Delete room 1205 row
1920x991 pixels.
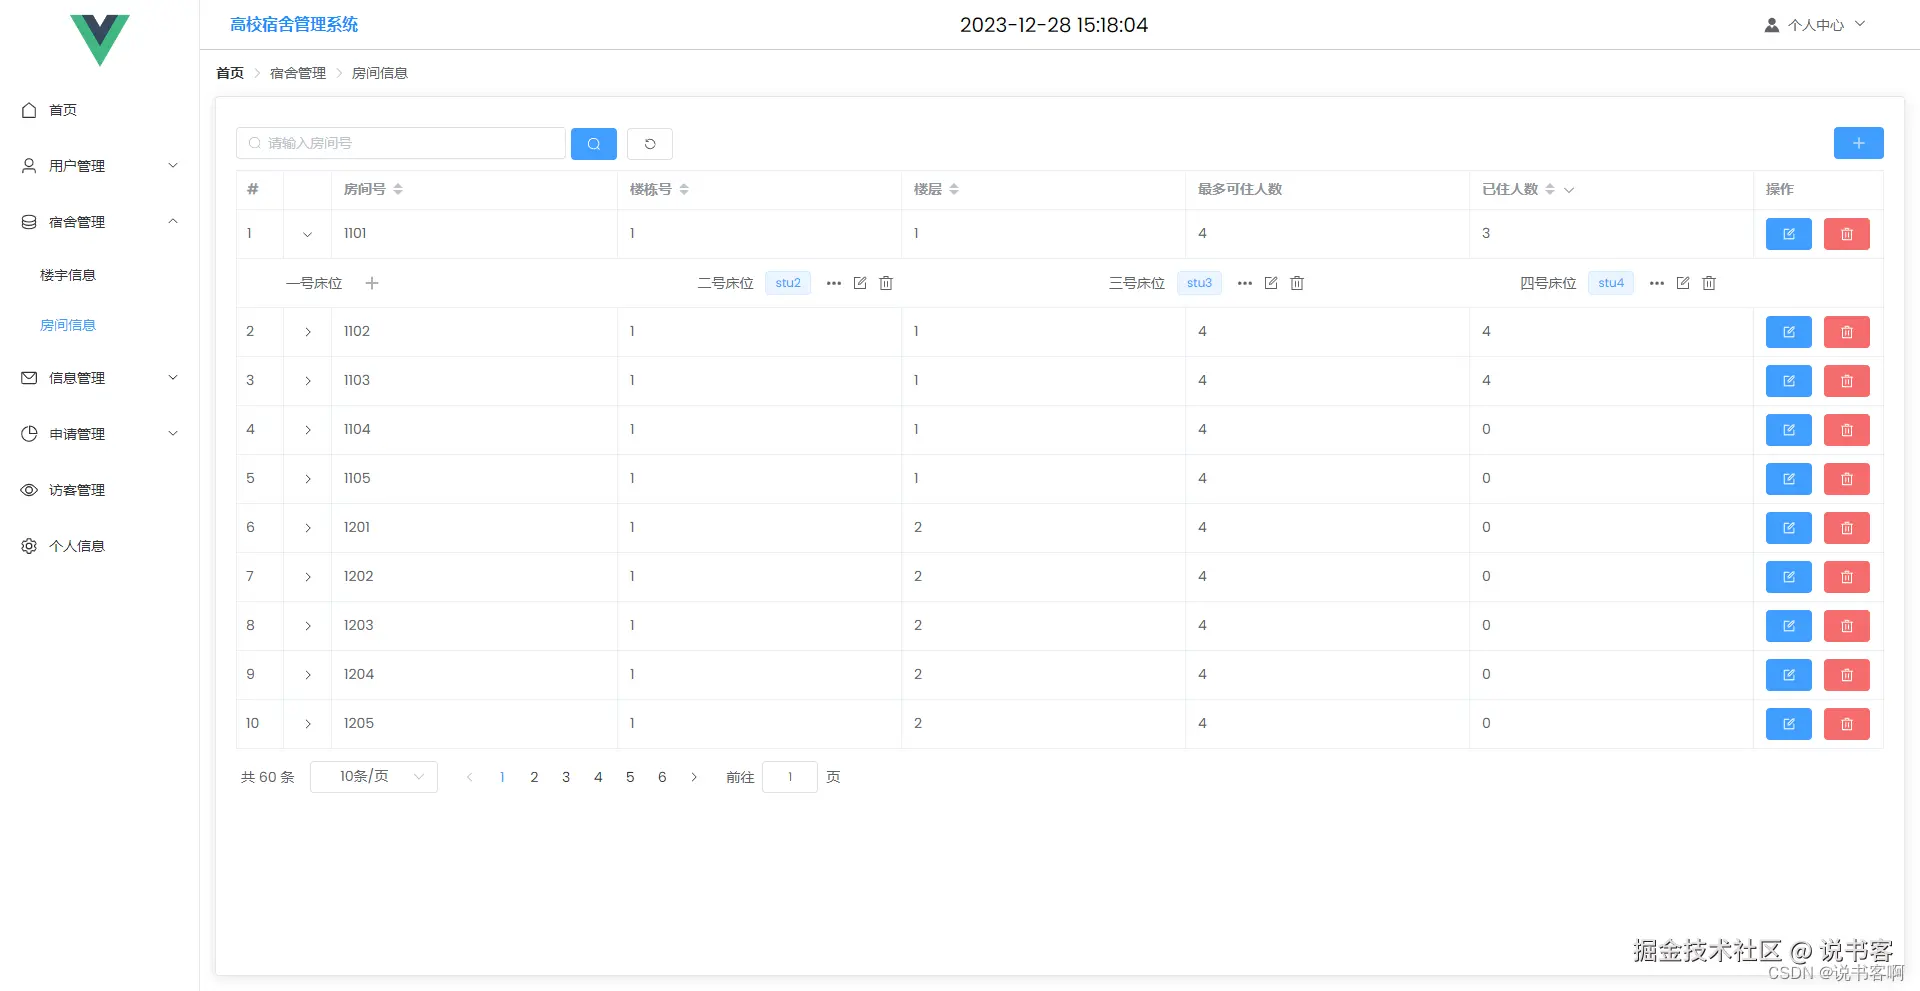pyautogui.click(x=1847, y=724)
